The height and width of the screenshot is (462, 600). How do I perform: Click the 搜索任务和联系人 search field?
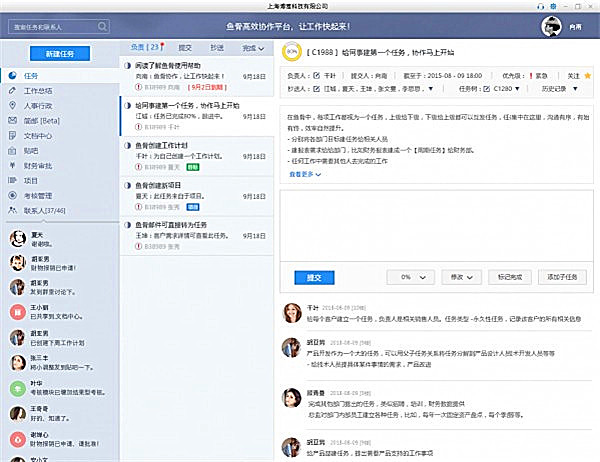click(57, 27)
